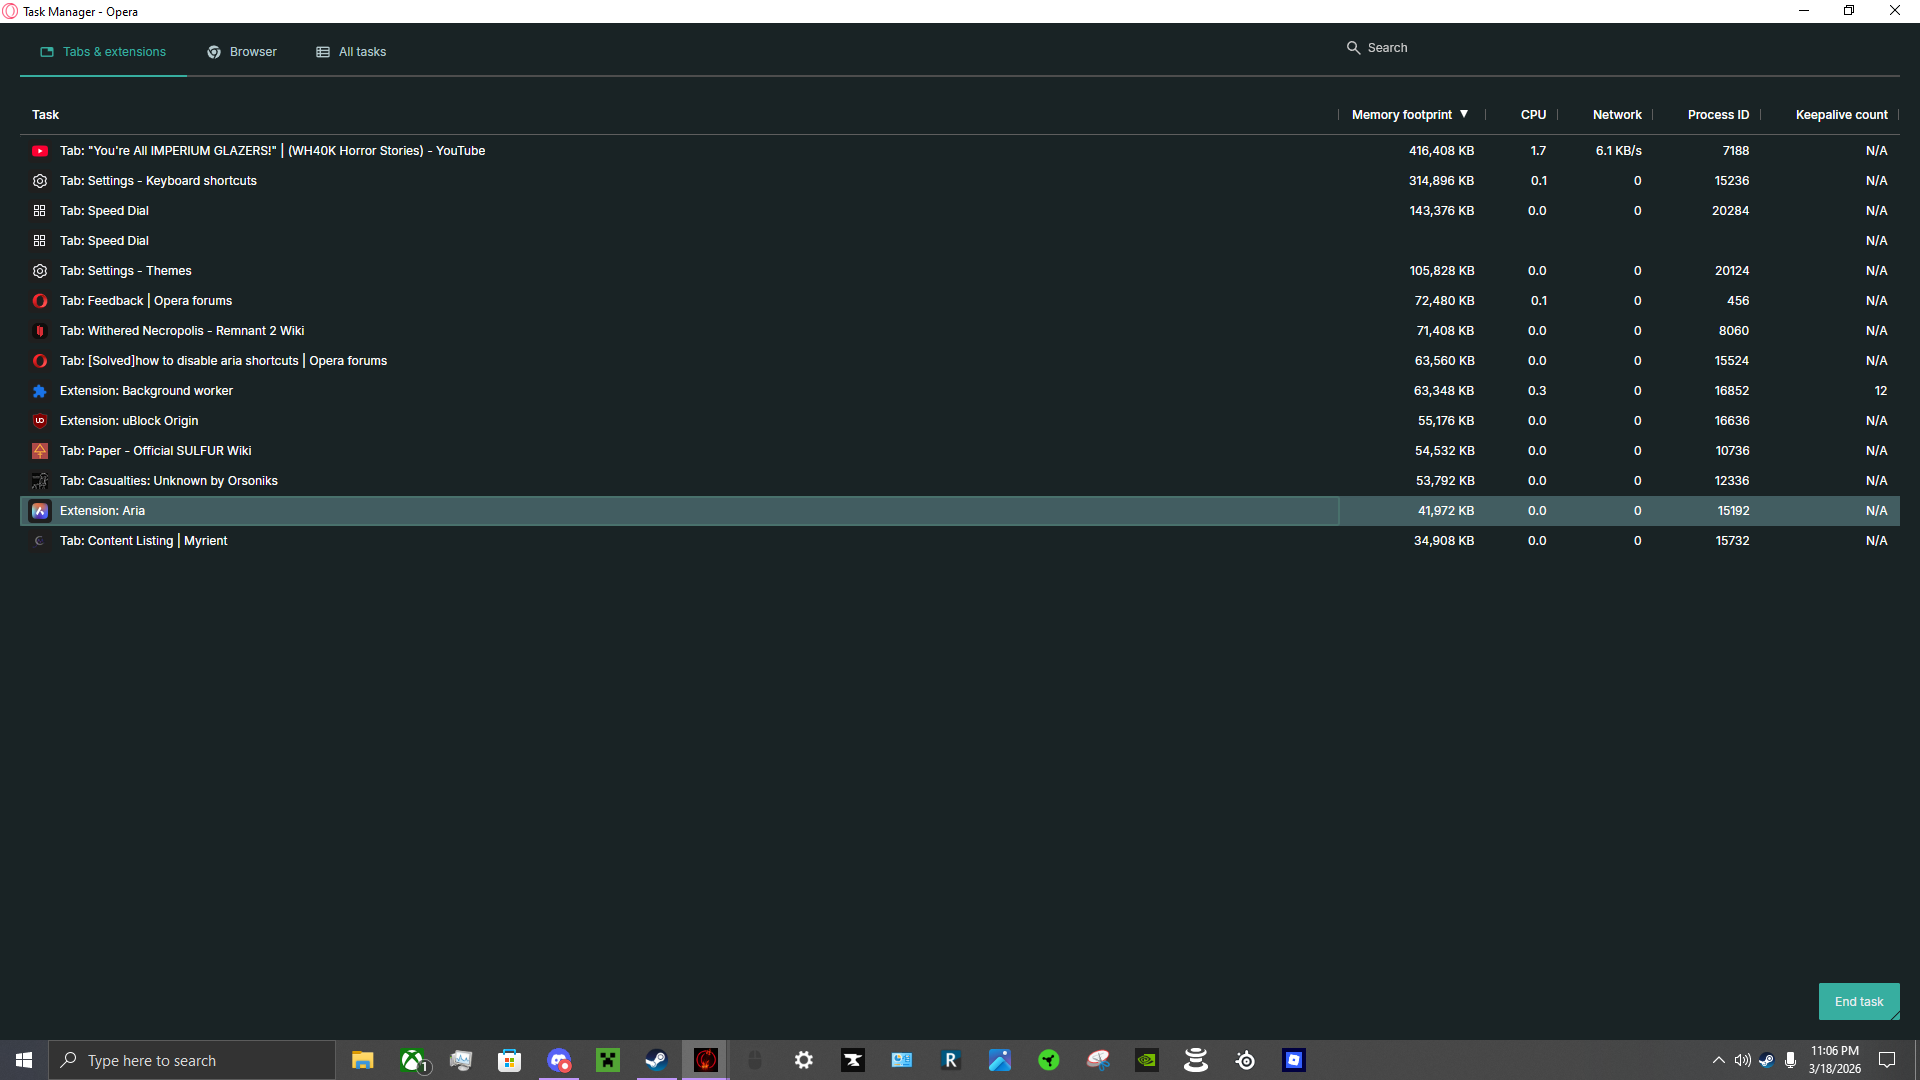Switch to the Browser tab
The height and width of the screenshot is (1080, 1920).
pos(242,52)
